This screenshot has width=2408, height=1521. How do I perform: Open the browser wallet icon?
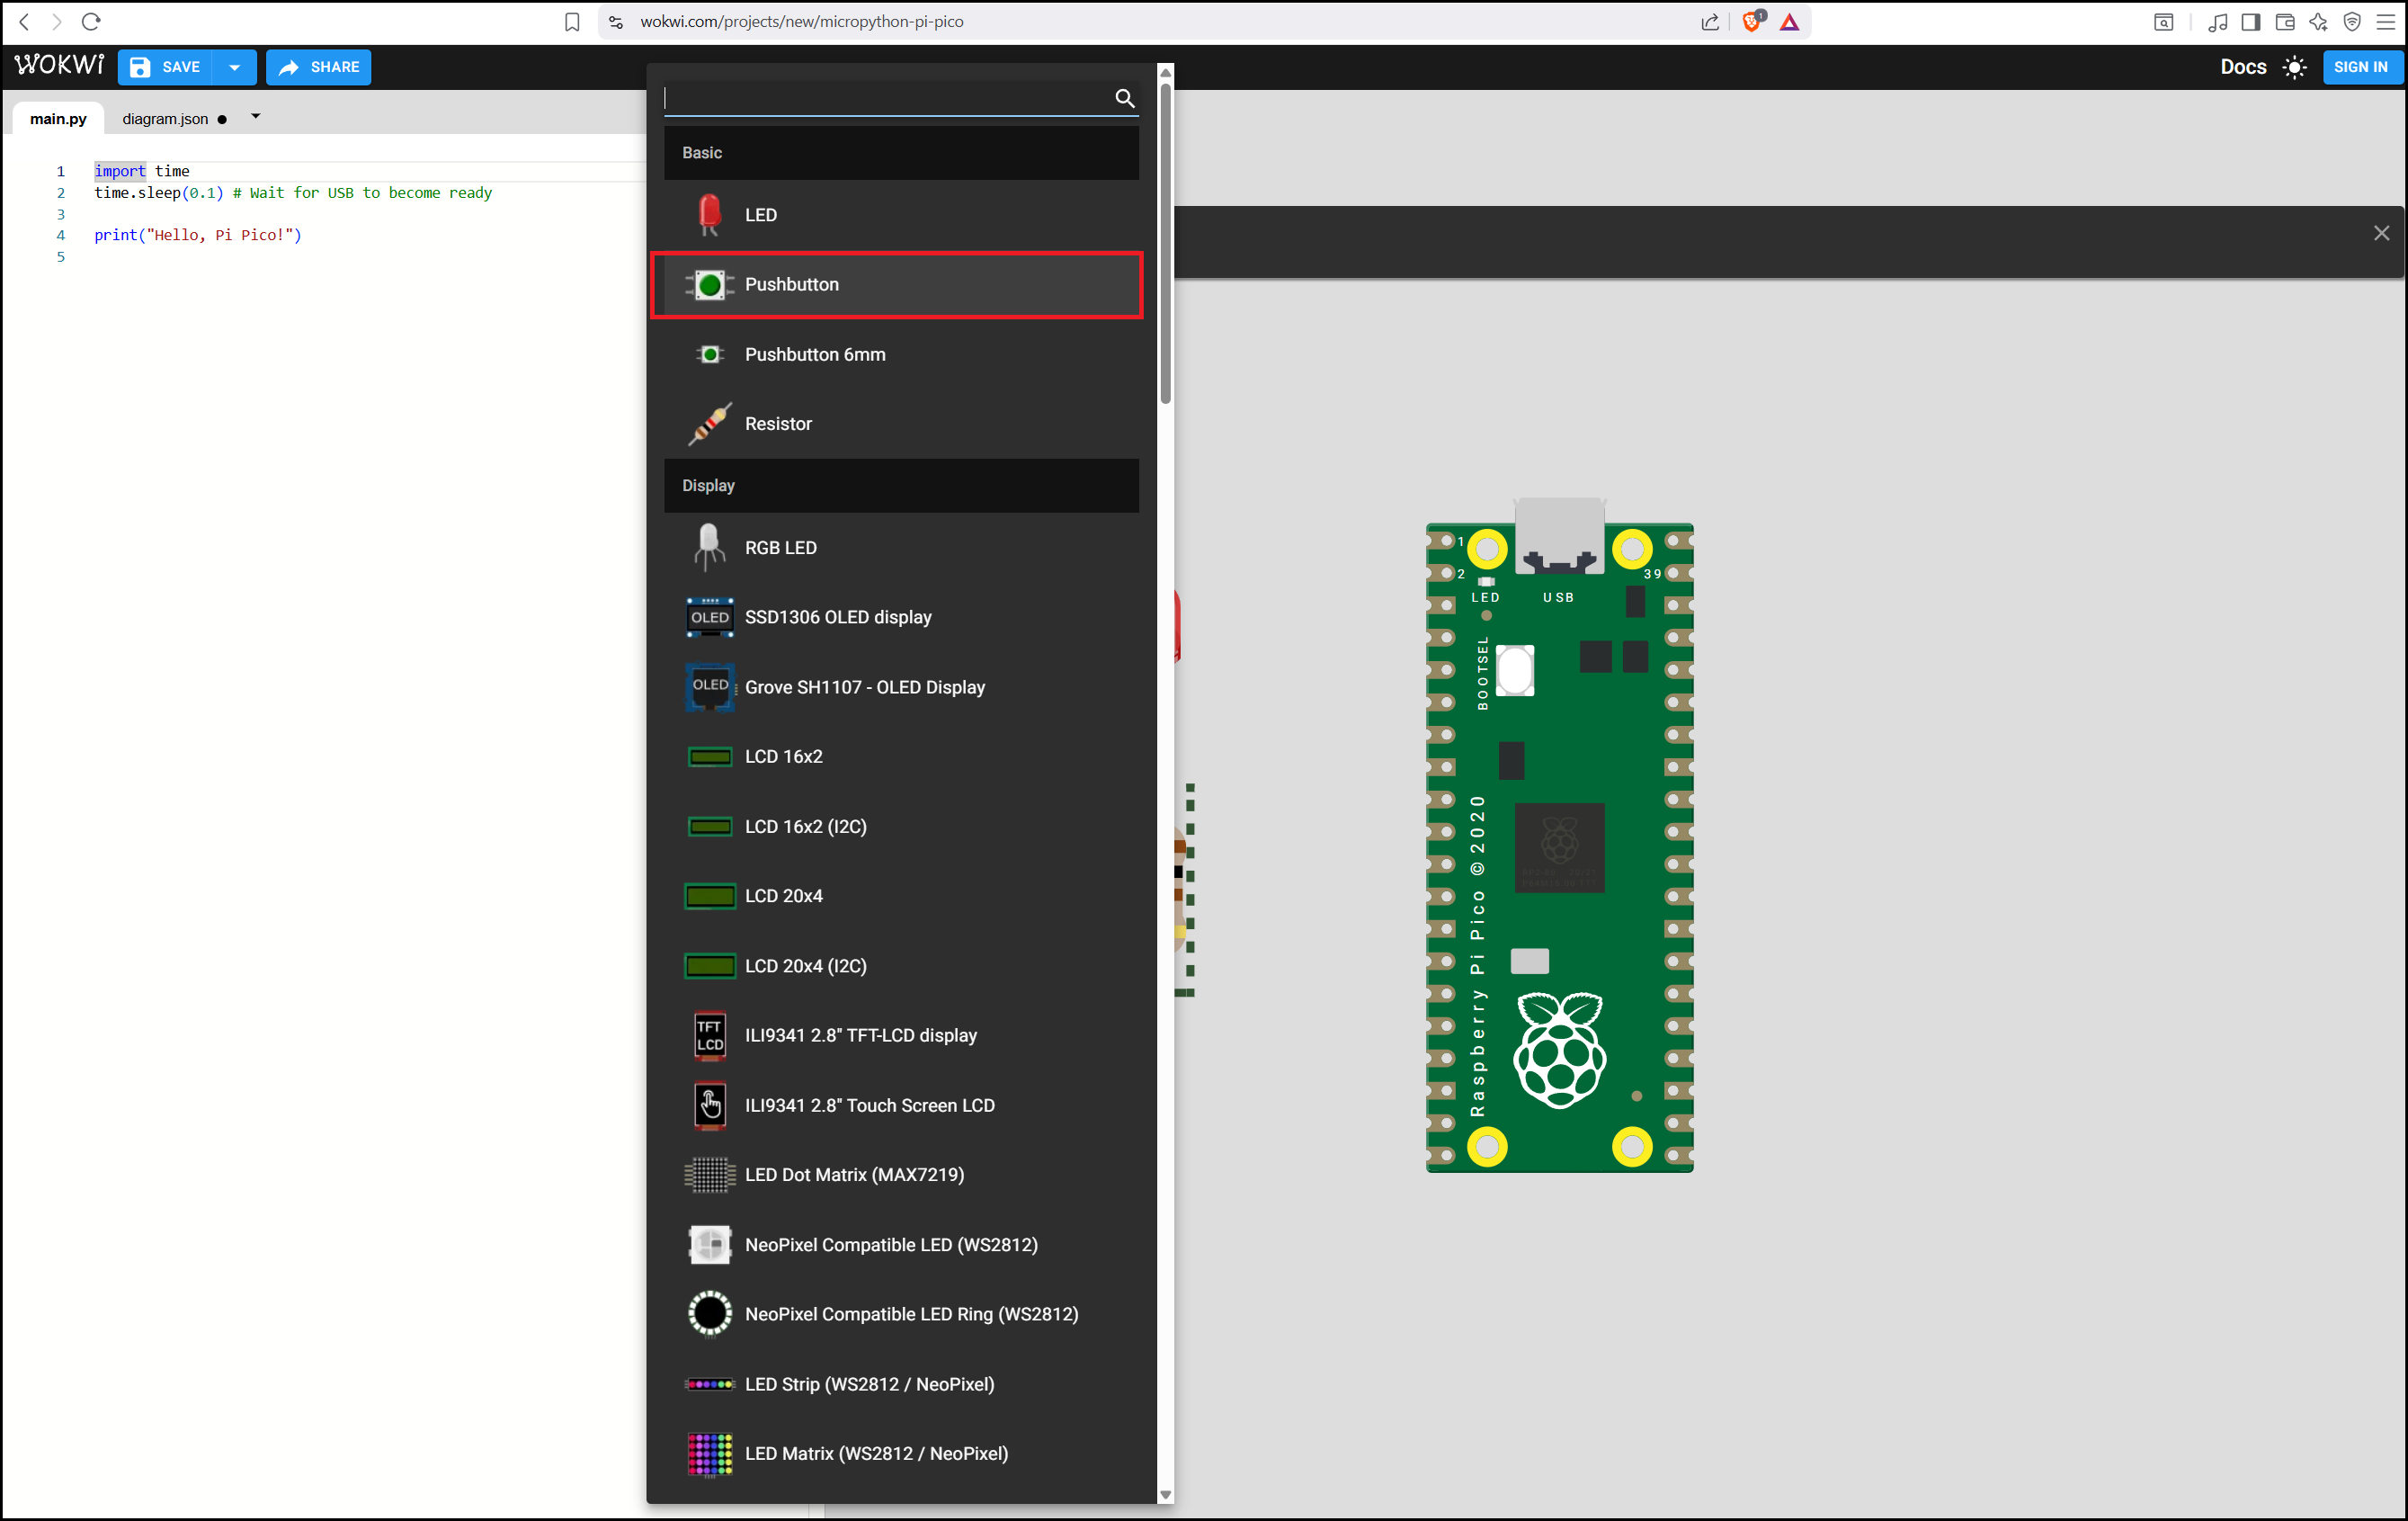coord(2284,22)
